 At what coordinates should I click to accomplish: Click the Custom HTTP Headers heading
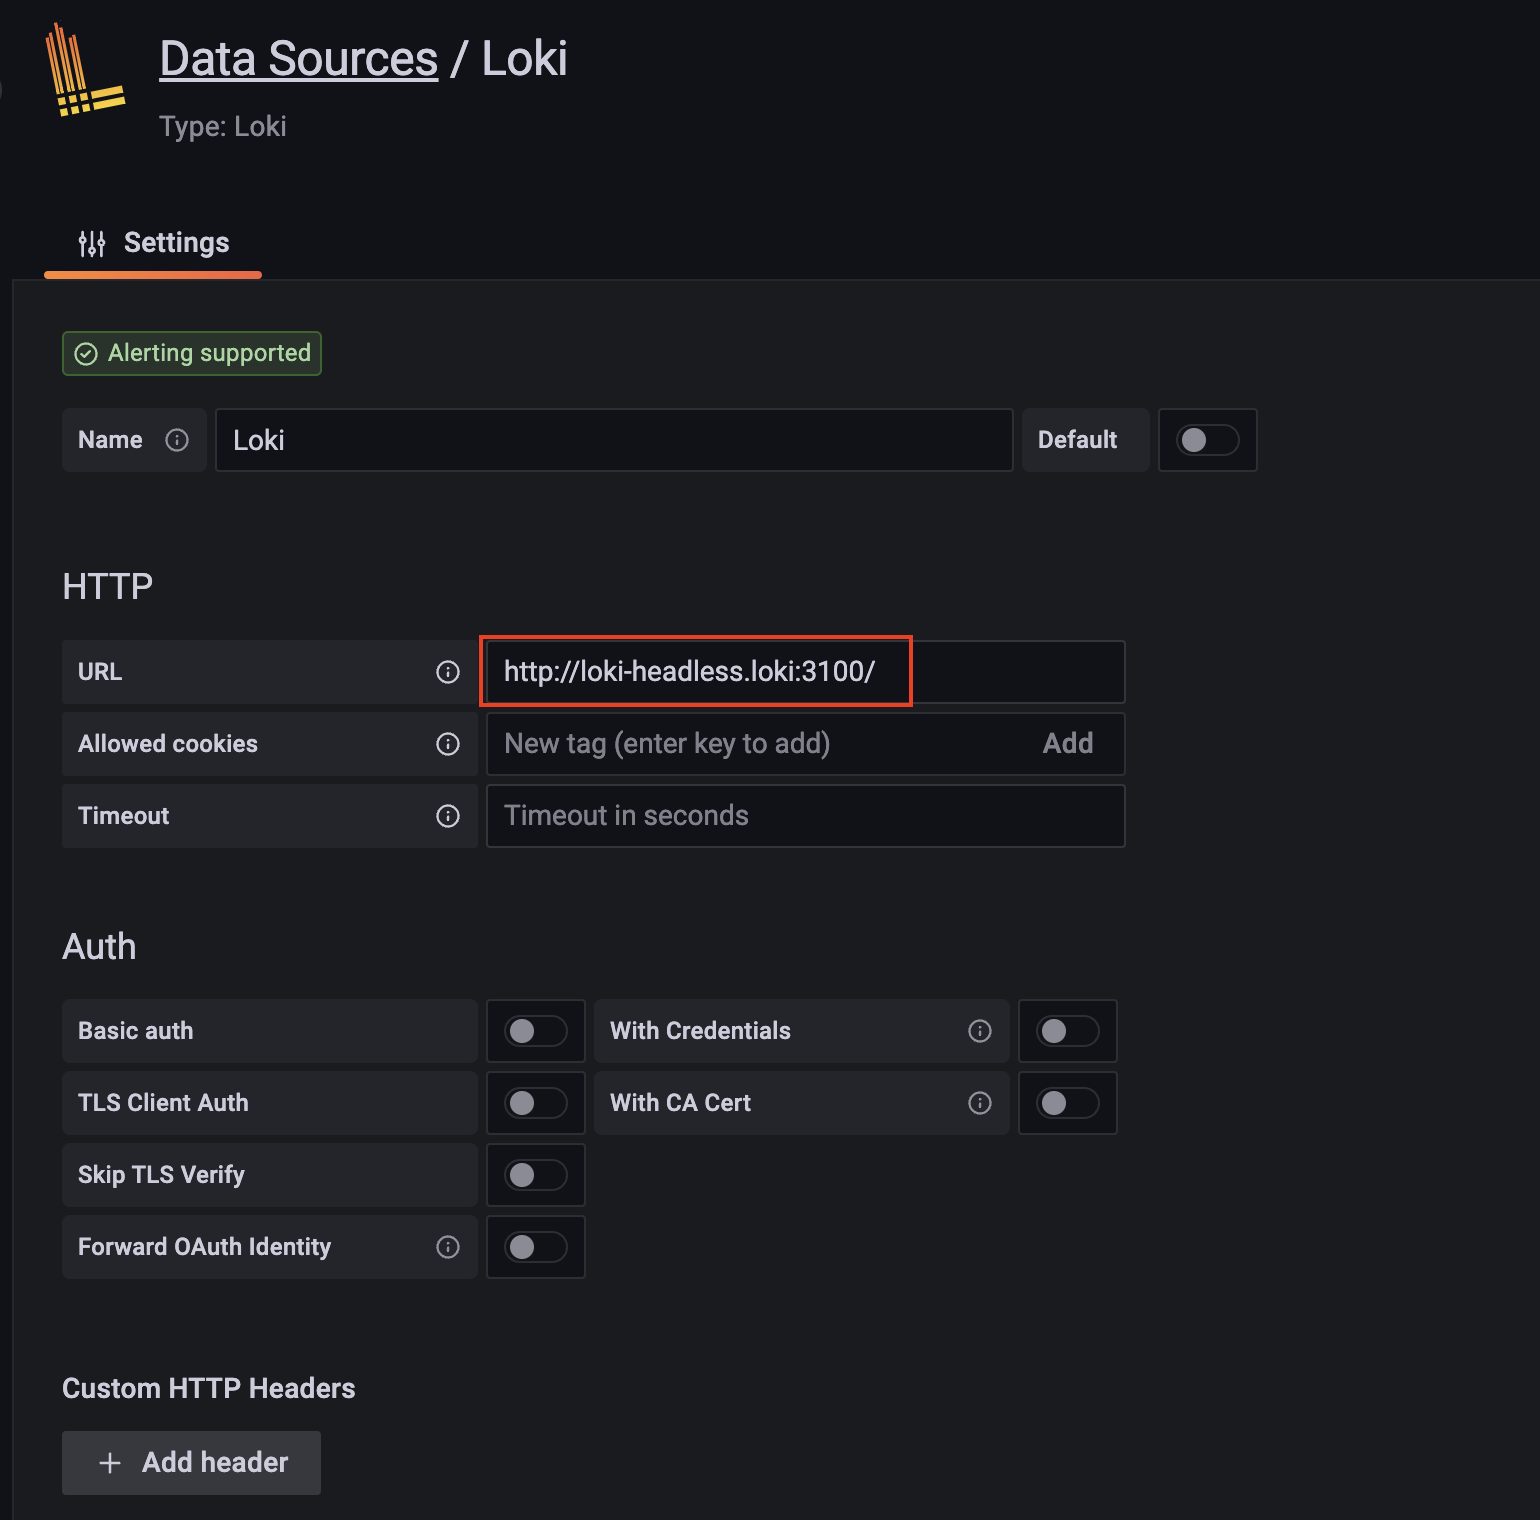click(x=209, y=1388)
